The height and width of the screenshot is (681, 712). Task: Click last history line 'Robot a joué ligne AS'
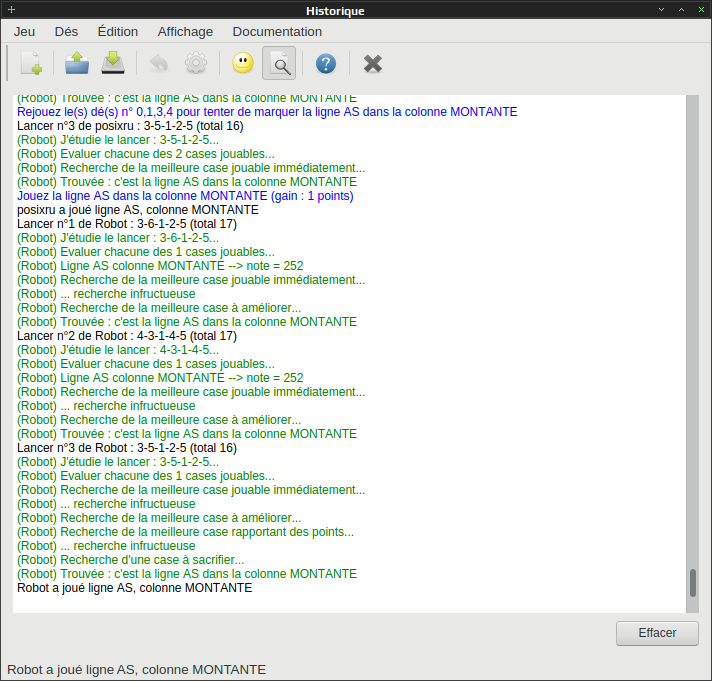pyautogui.click(x=134, y=588)
